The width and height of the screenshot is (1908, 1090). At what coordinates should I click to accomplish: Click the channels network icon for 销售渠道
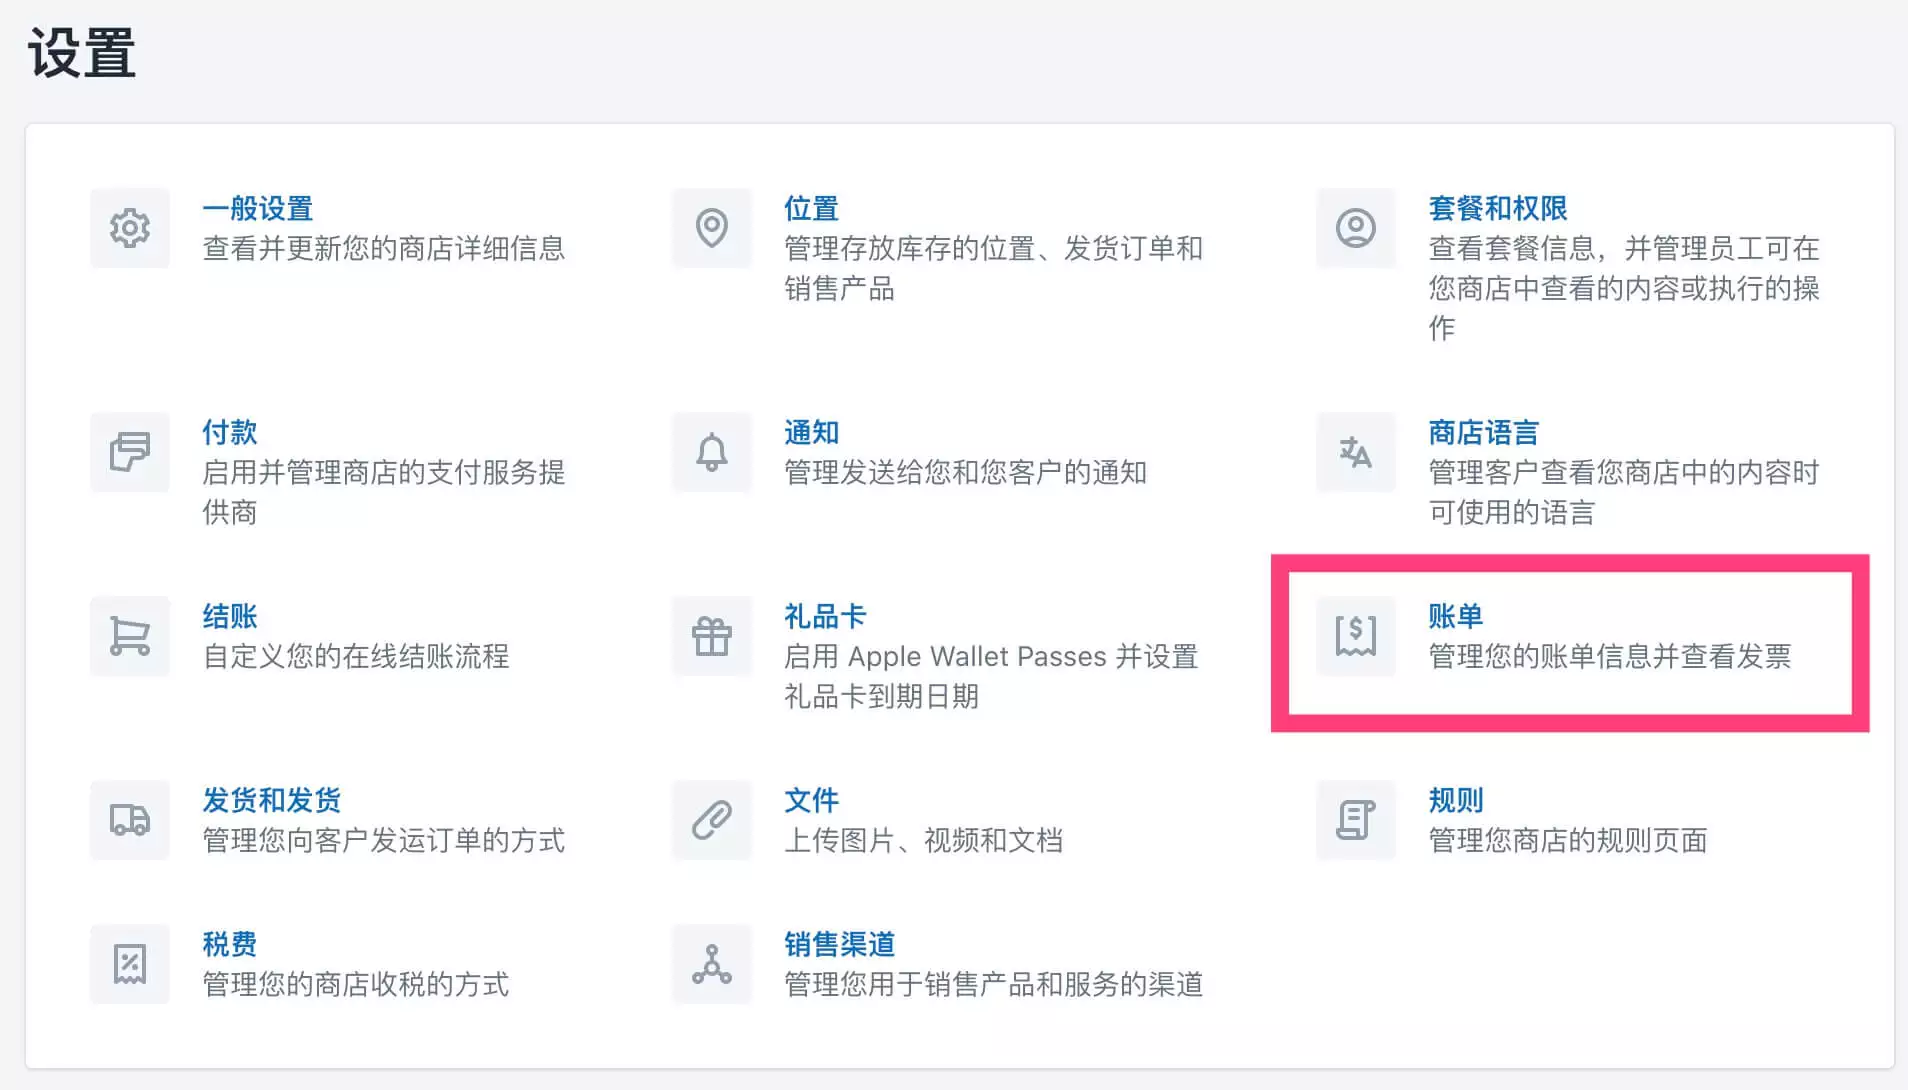(712, 964)
